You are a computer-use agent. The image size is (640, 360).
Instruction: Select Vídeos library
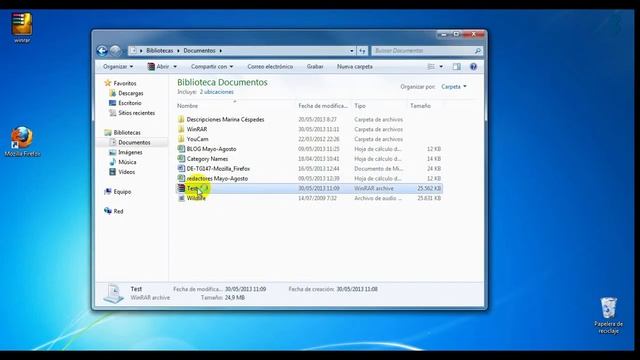point(127,172)
